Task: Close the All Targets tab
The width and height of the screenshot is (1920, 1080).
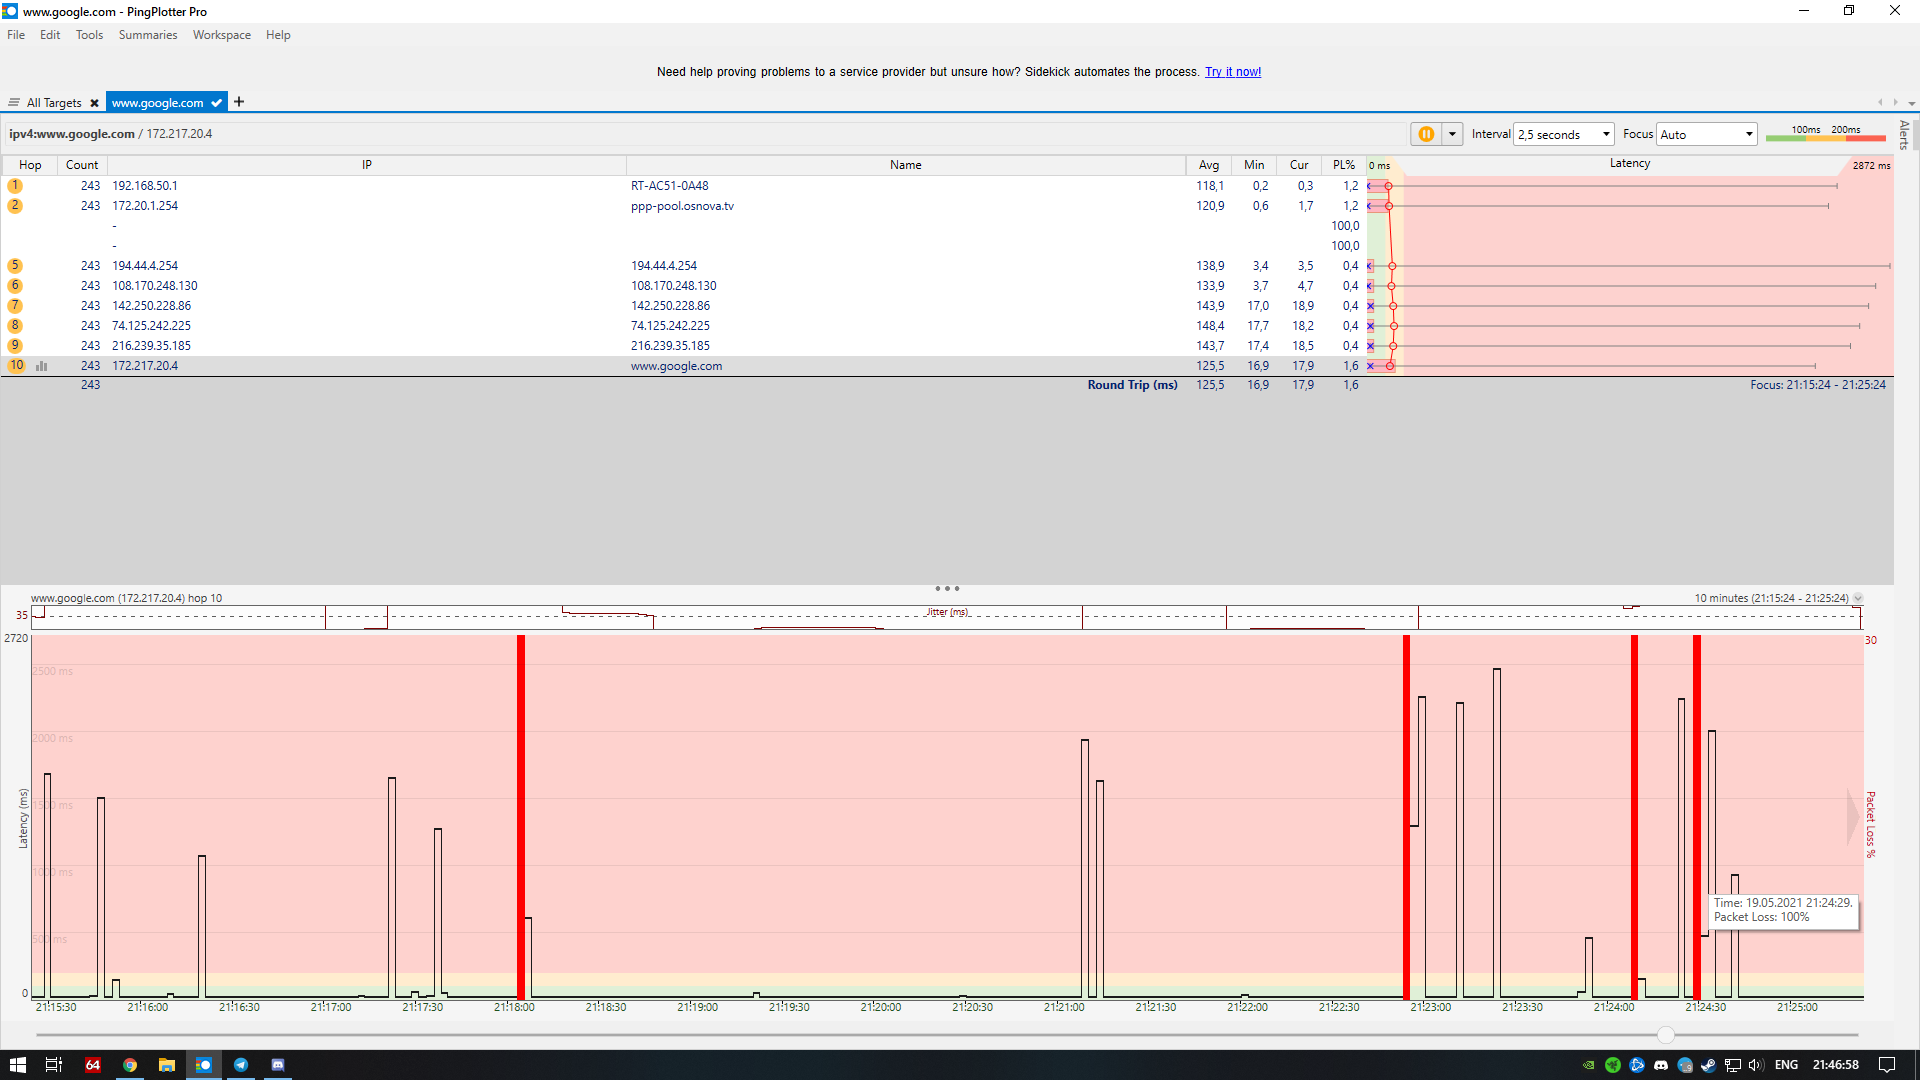Action: [94, 103]
